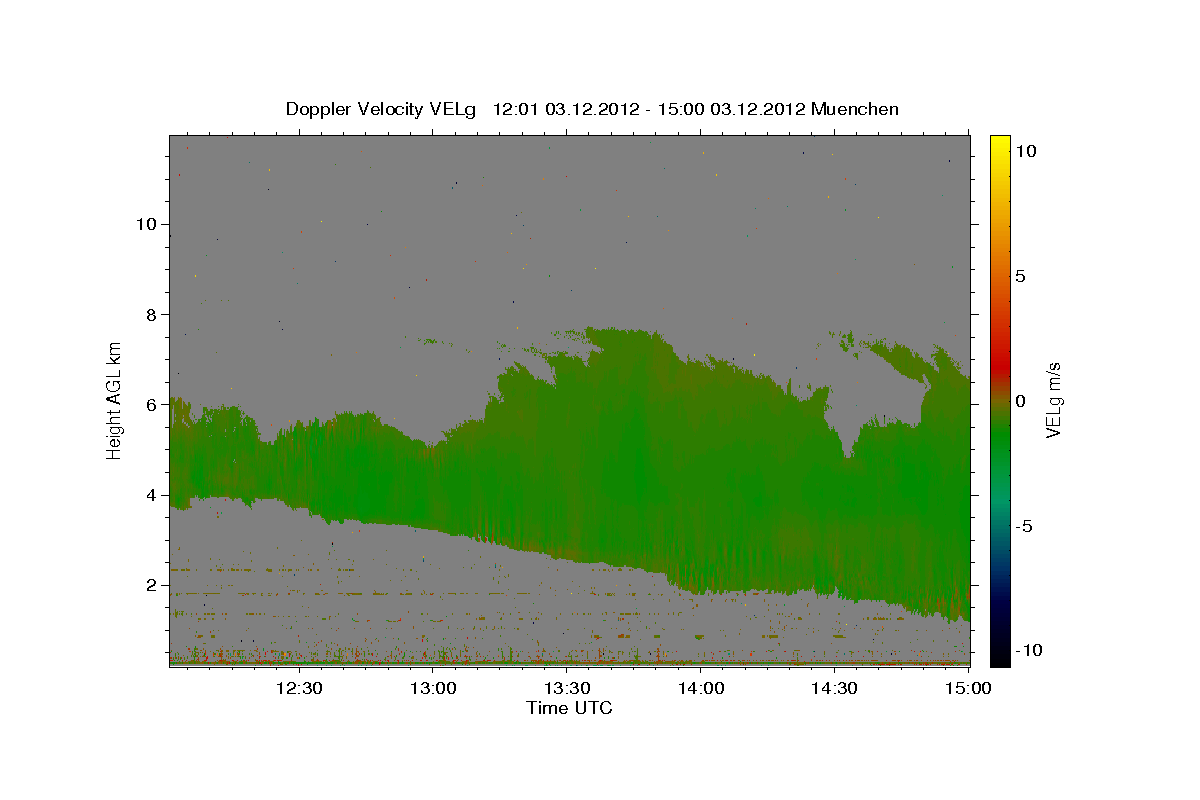Click the 13:30 time tick label
Image resolution: width=1200 pixels, height=800 pixels.
566,688
